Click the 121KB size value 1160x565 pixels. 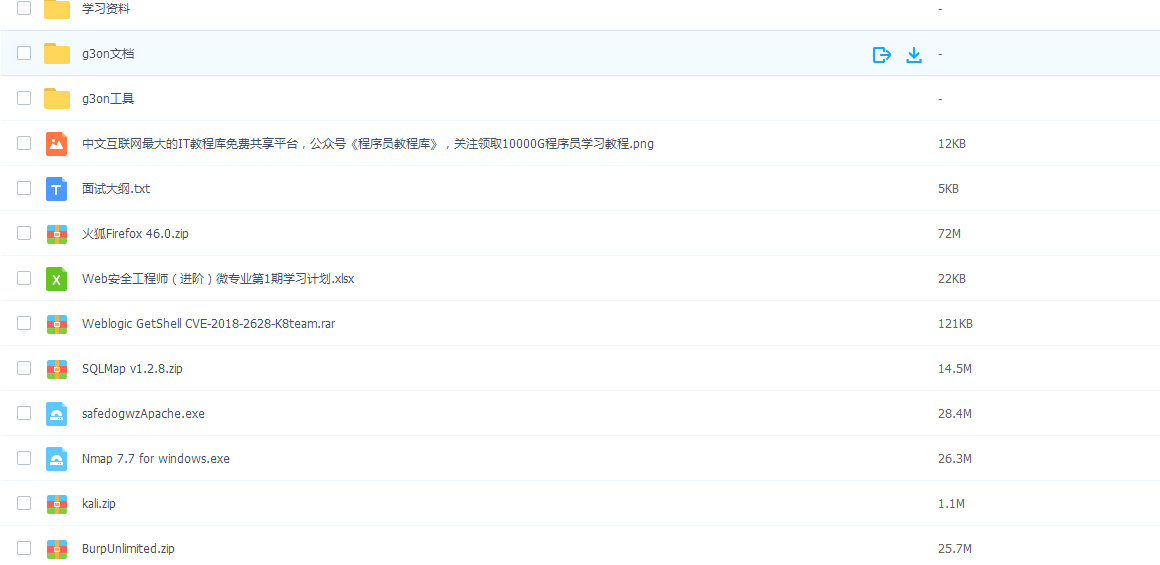coord(955,324)
